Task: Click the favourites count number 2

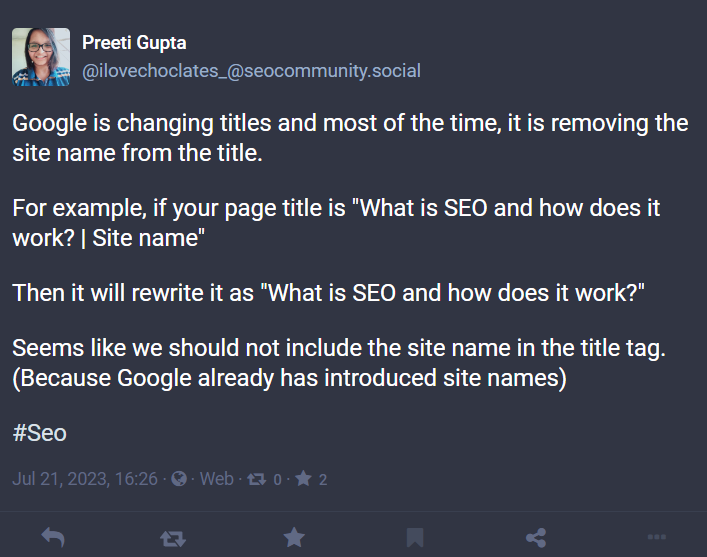Action: pos(323,480)
